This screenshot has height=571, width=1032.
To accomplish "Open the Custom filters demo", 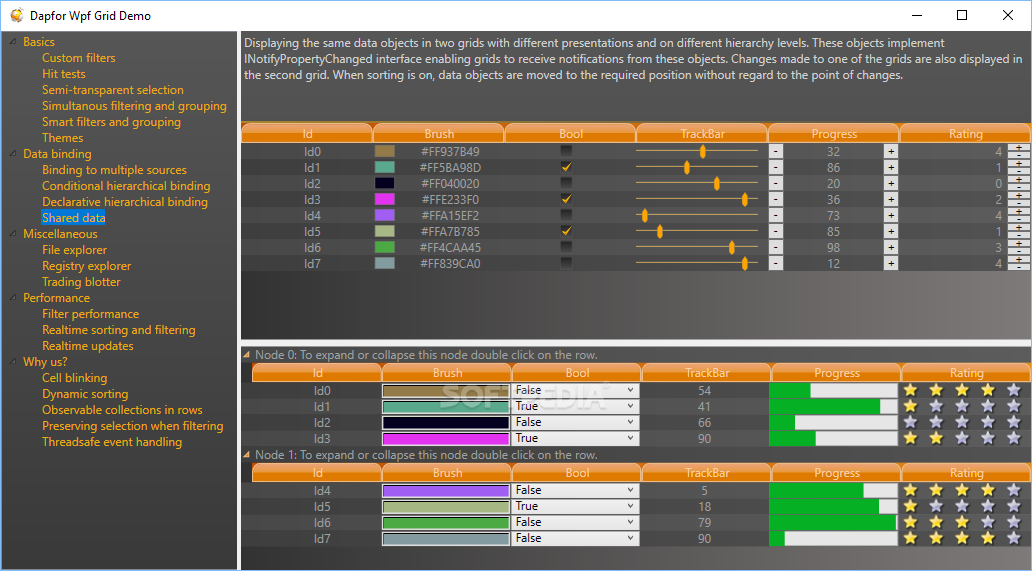I will tap(78, 58).
